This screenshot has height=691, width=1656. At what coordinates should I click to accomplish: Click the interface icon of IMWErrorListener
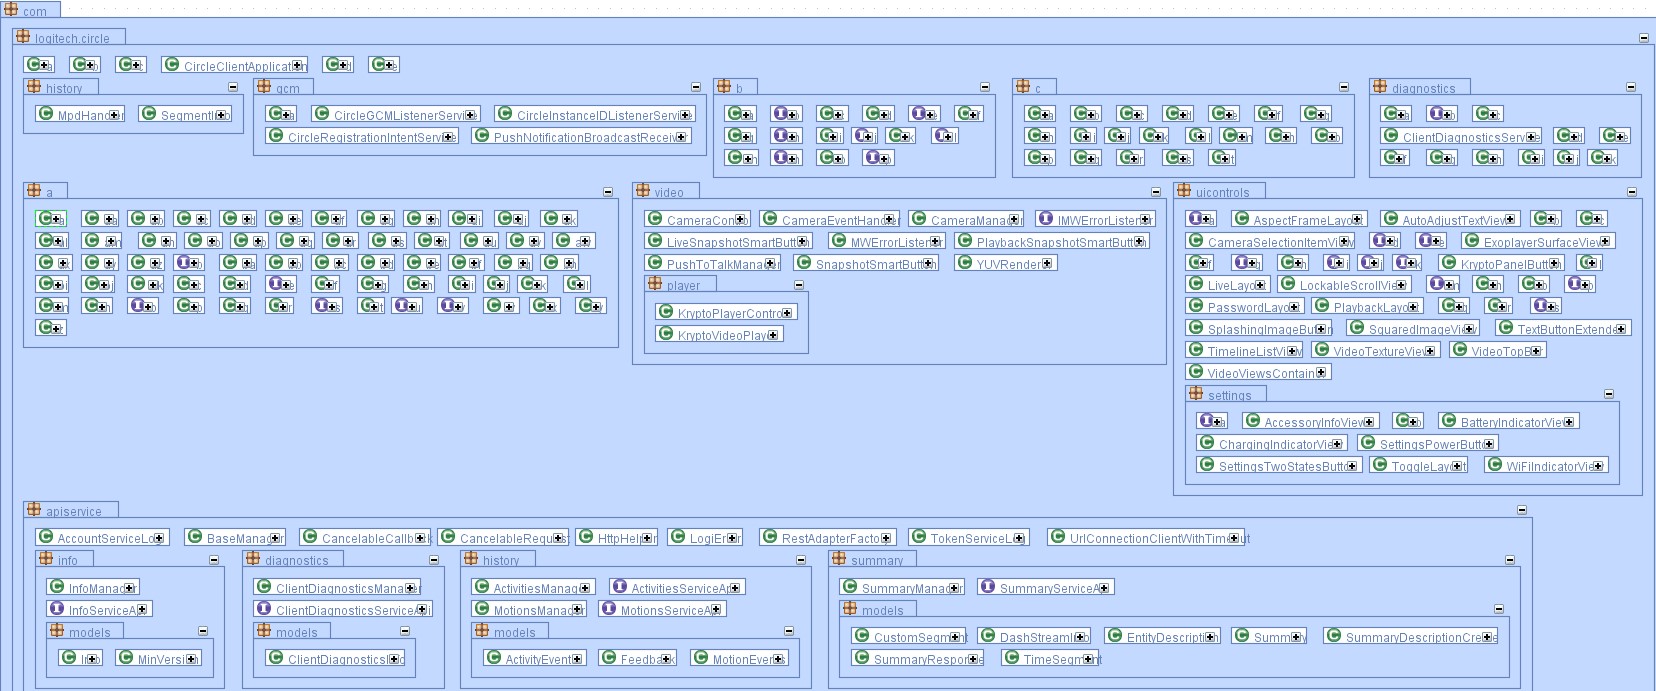(x=1045, y=218)
